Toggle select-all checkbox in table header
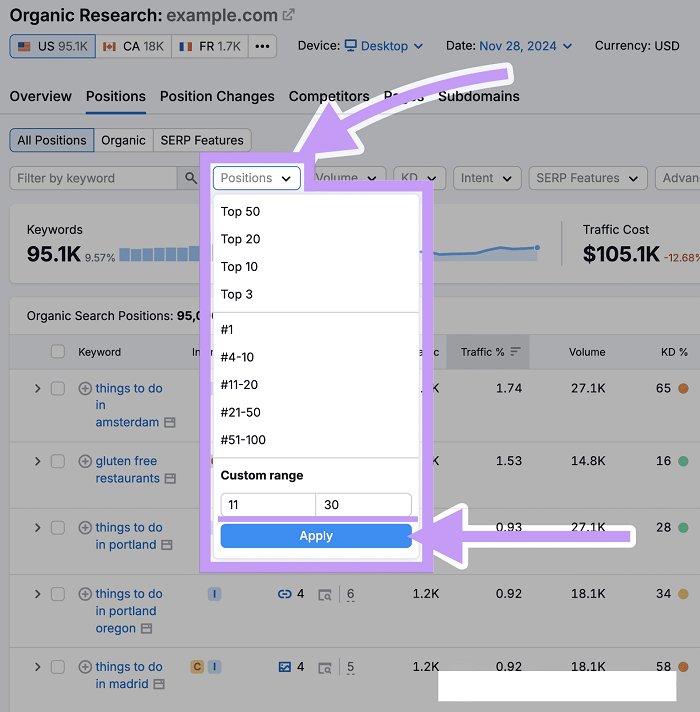The width and height of the screenshot is (700, 712). pos(58,351)
